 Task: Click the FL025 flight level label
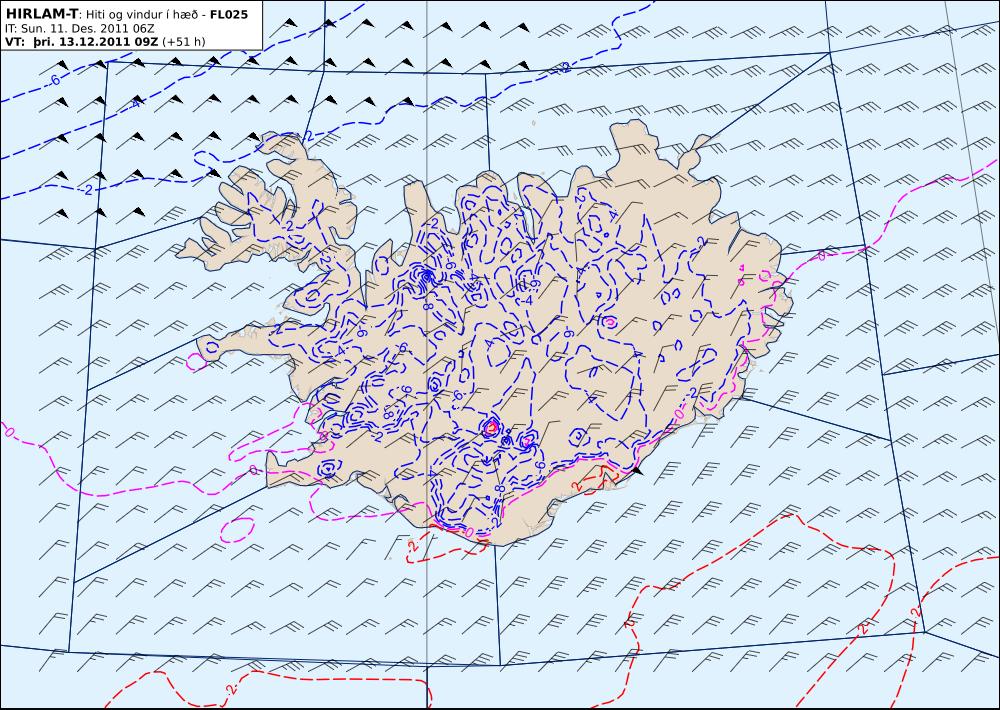pyautogui.click(x=228, y=14)
